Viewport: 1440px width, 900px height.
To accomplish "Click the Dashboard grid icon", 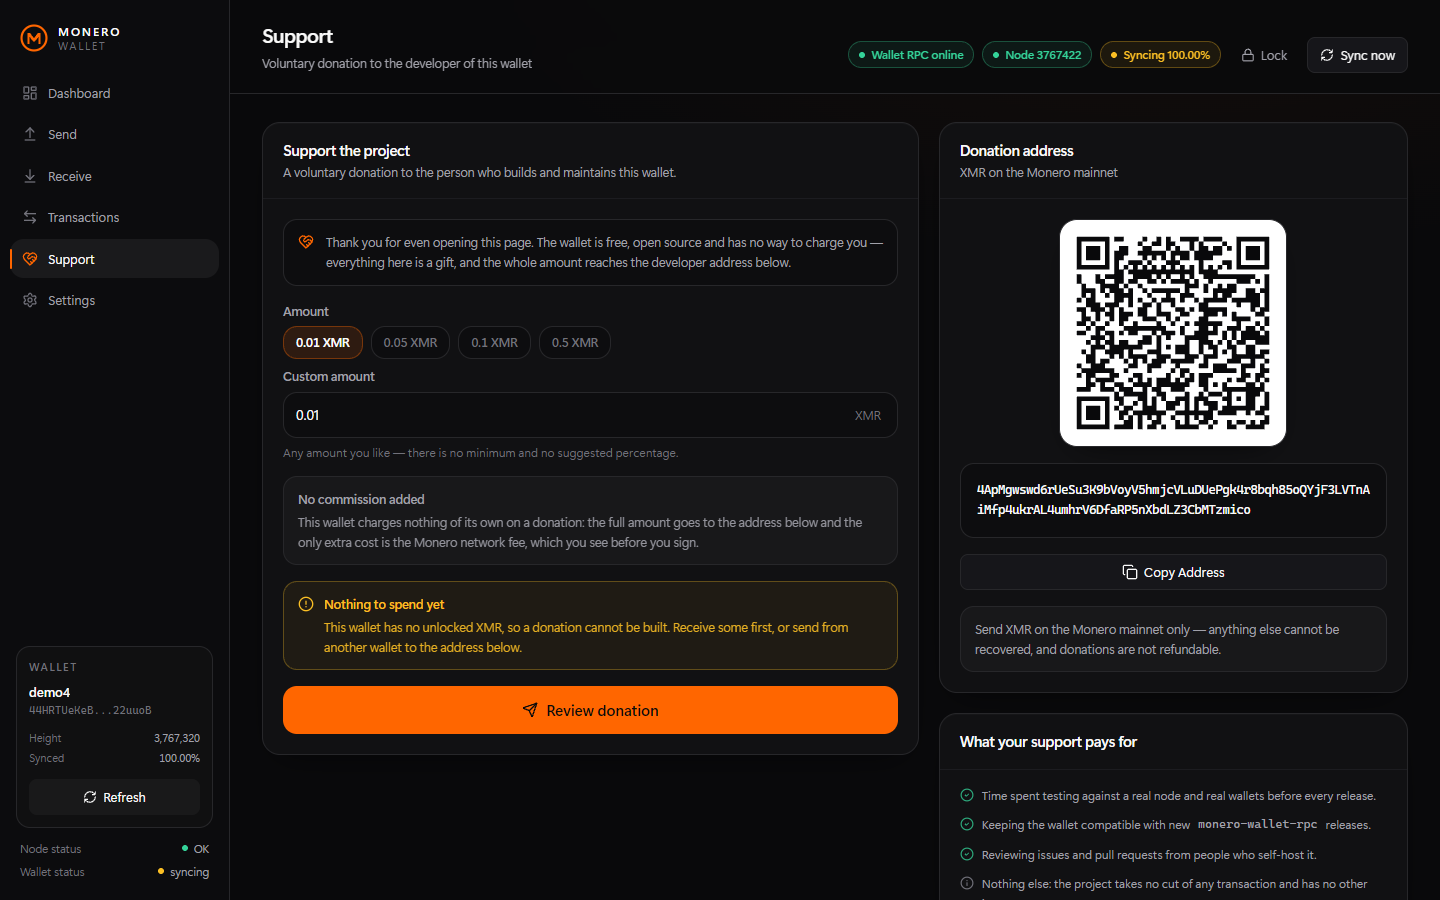I will pyautogui.click(x=30, y=93).
